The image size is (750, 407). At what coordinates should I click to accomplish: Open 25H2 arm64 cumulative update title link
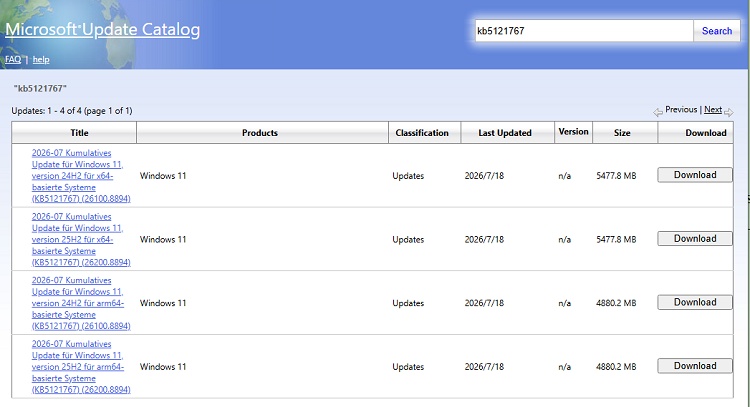tap(81, 367)
